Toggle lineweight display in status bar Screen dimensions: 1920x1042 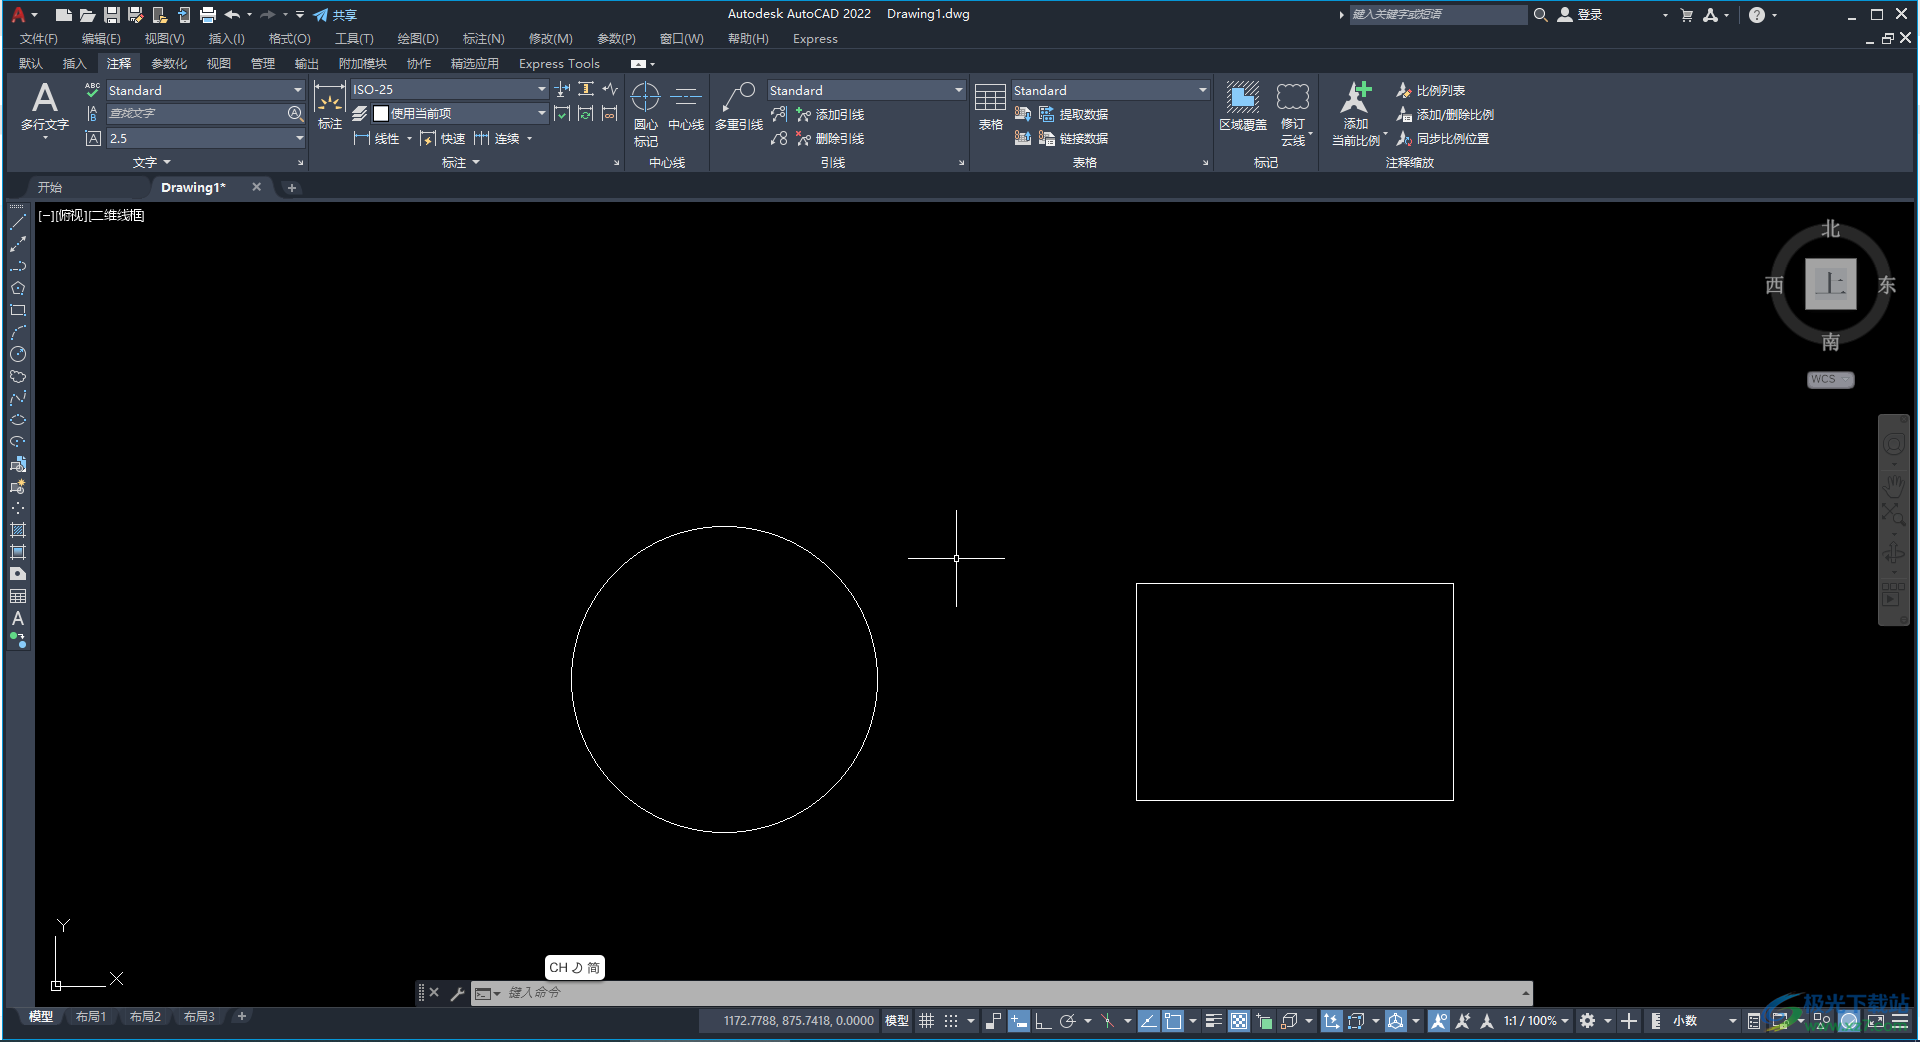(x=1214, y=1021)
